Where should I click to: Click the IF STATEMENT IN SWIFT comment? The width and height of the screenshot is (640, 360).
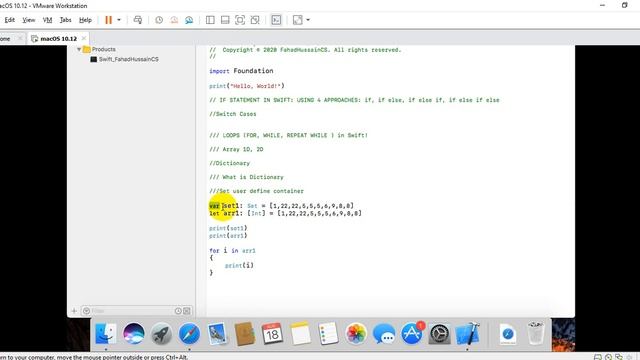coord(354,100)
